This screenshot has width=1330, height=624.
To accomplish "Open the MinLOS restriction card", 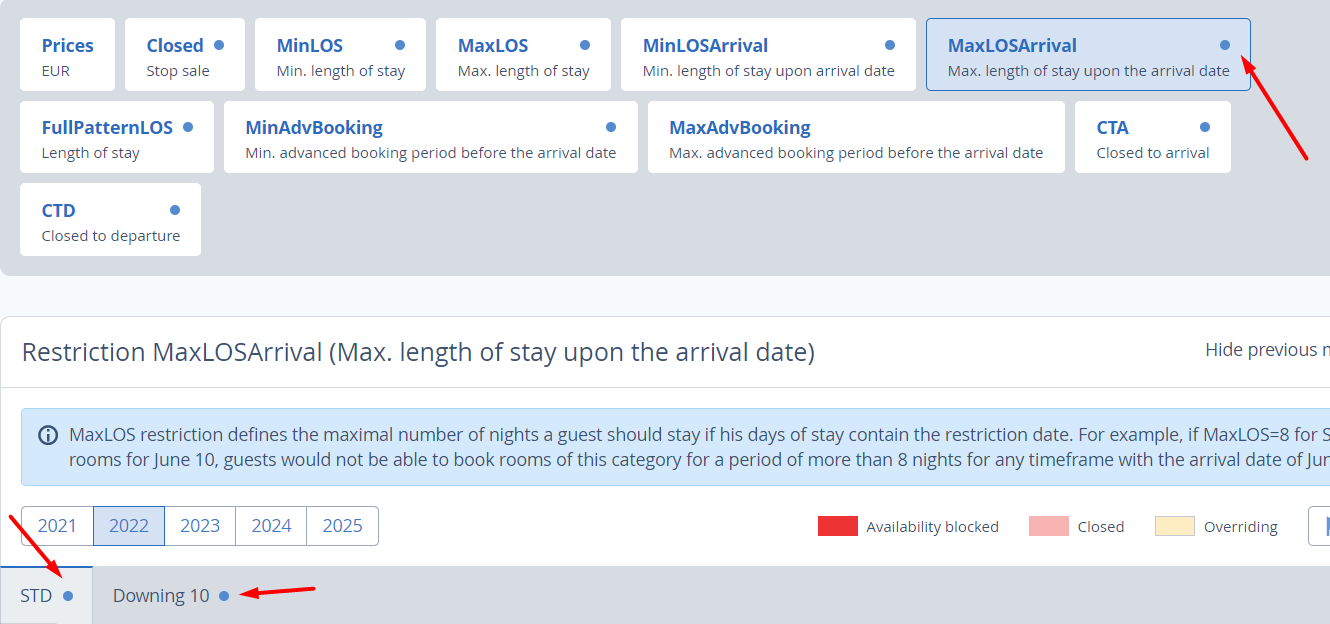I will [340, 54].
